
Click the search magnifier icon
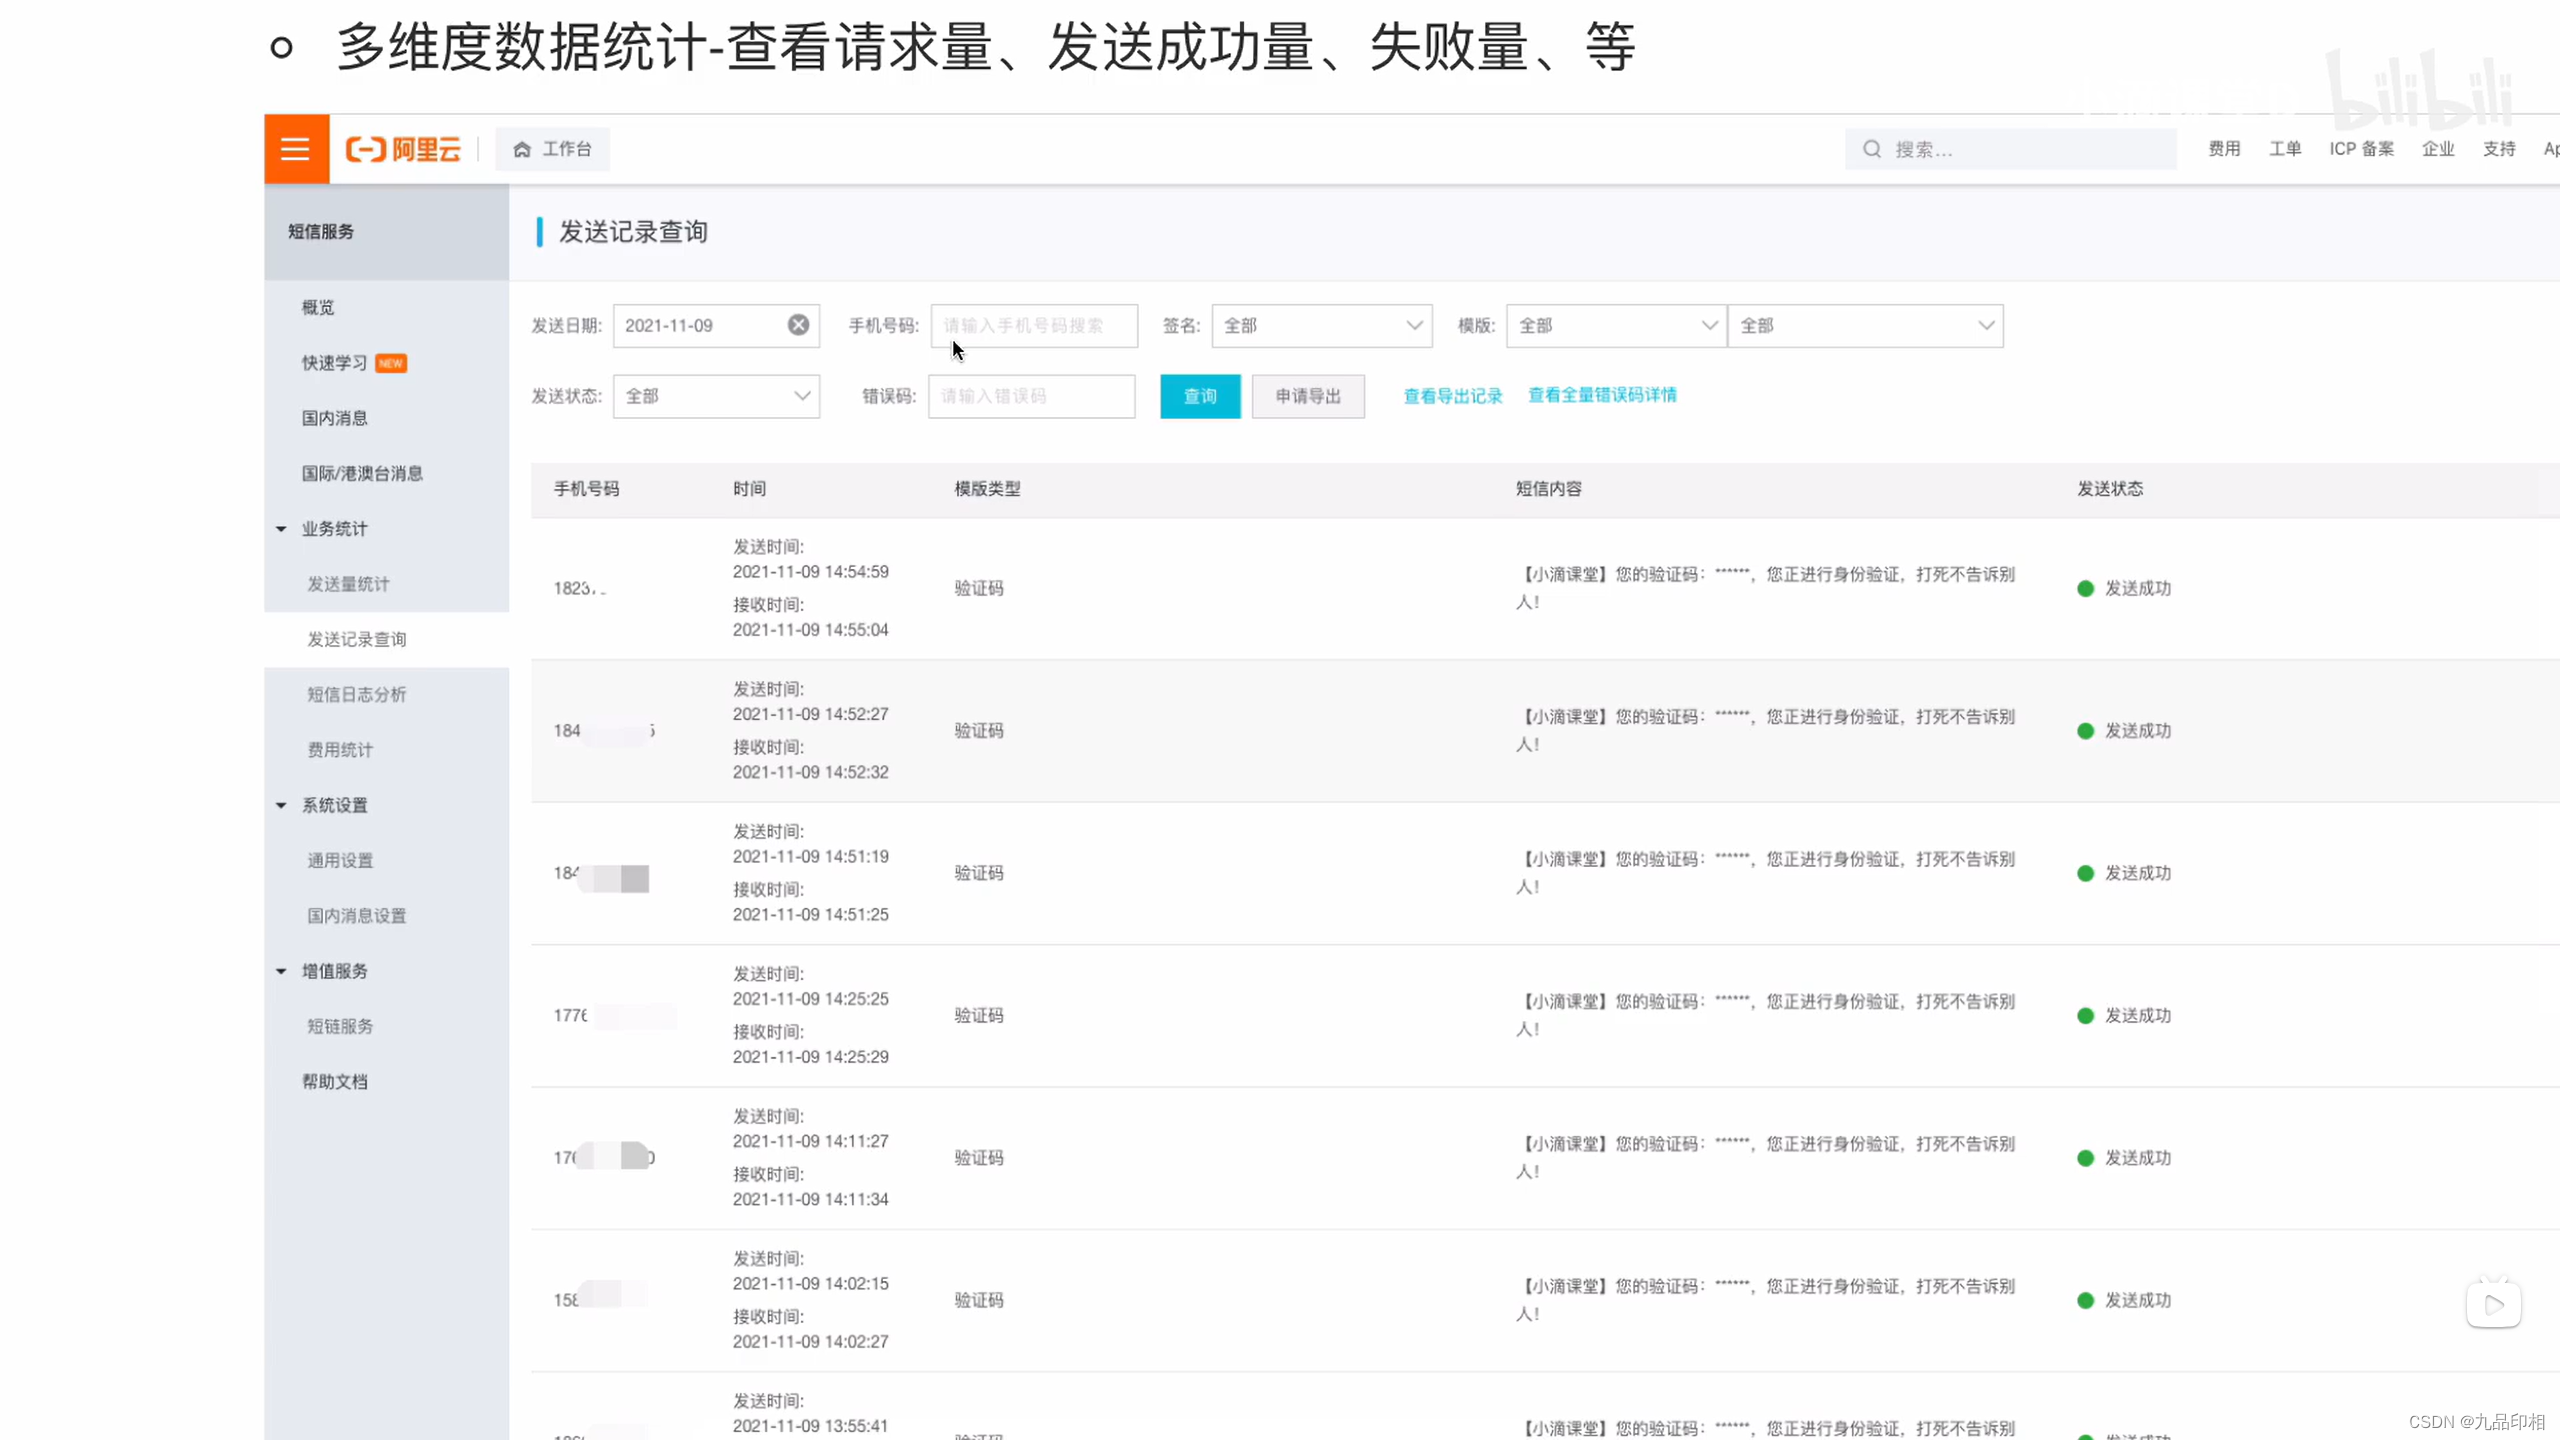tap(1872, 149)
